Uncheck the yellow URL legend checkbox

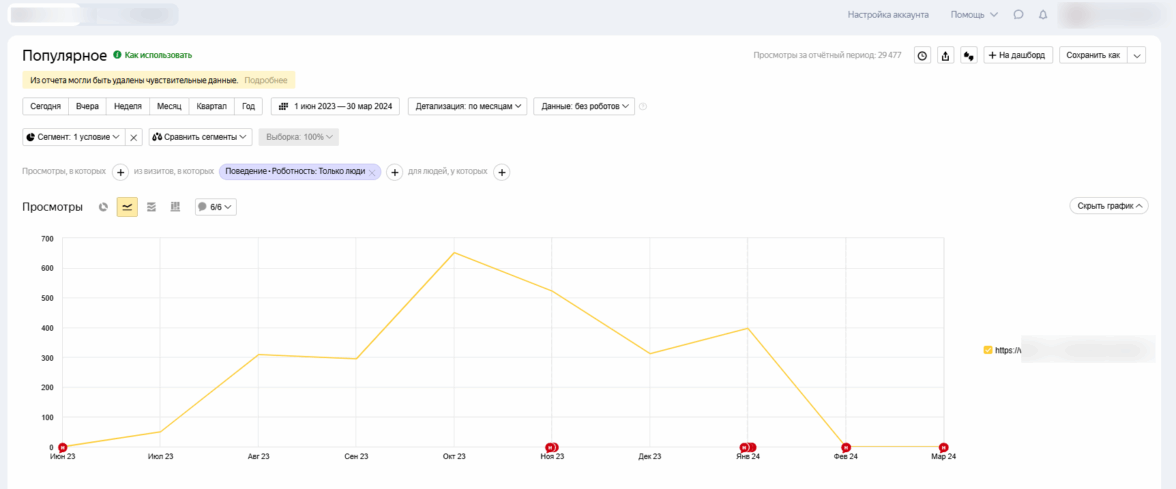coord(988,350)
